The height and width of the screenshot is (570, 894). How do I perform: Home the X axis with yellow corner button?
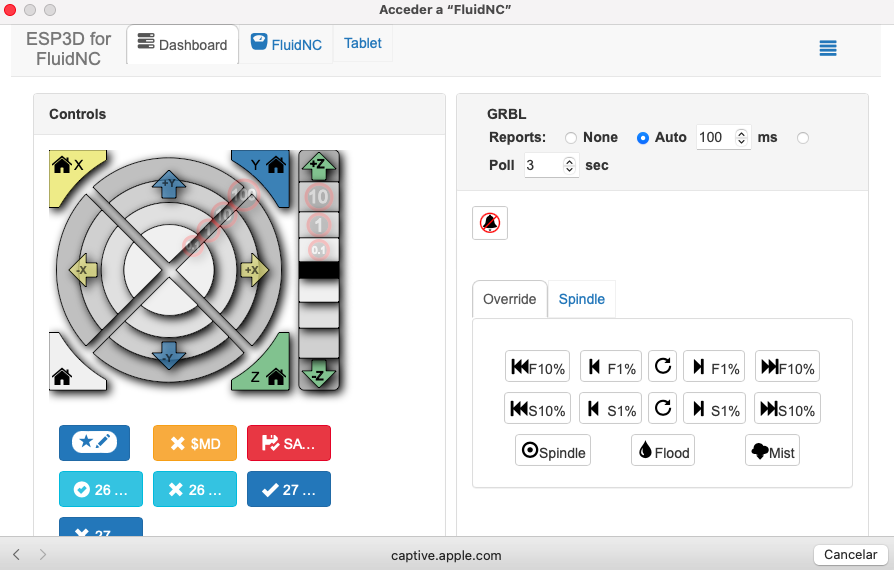[x=68, y=171]
